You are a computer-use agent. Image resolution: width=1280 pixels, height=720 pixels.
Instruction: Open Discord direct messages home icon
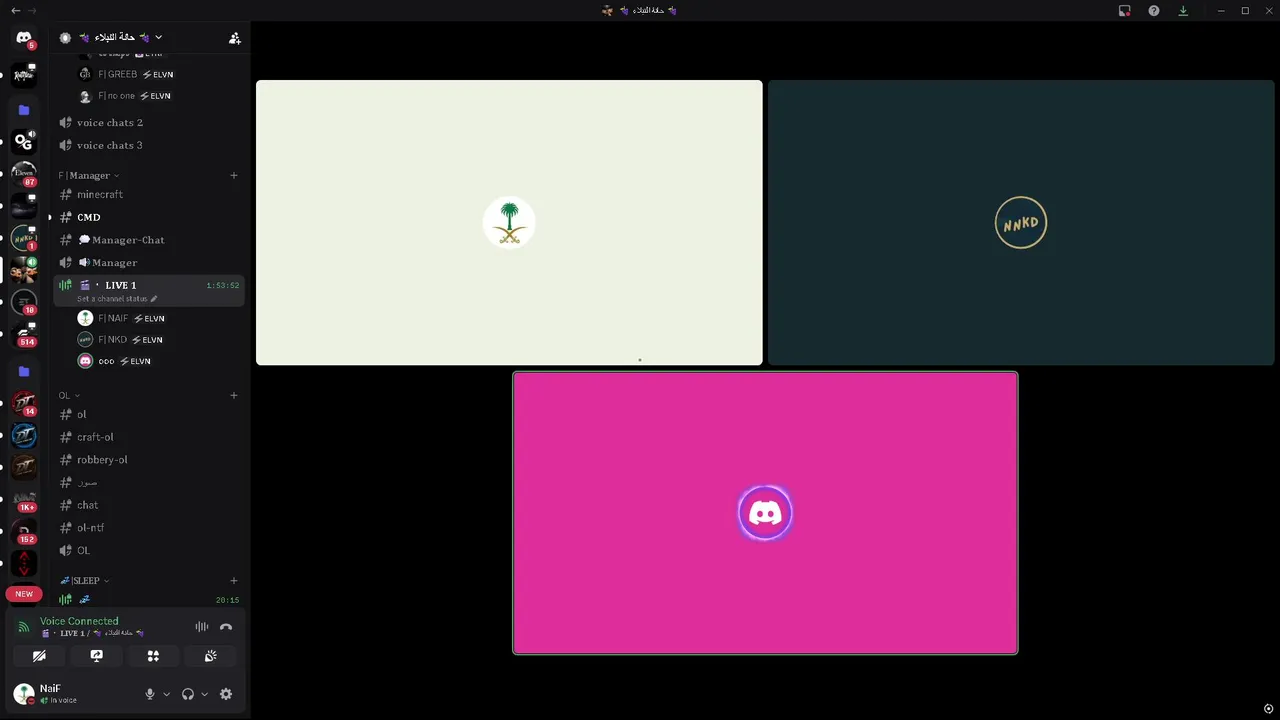(x=24, y=38)
